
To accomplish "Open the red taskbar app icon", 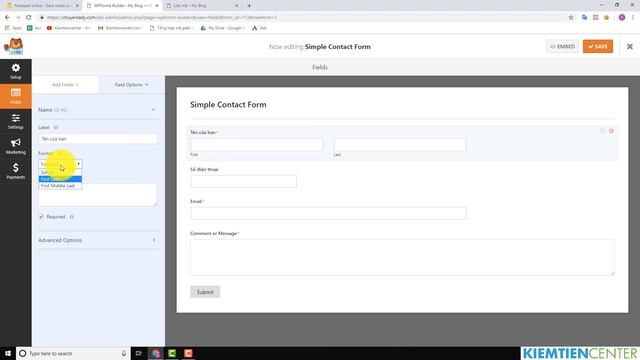I will 188,353.
